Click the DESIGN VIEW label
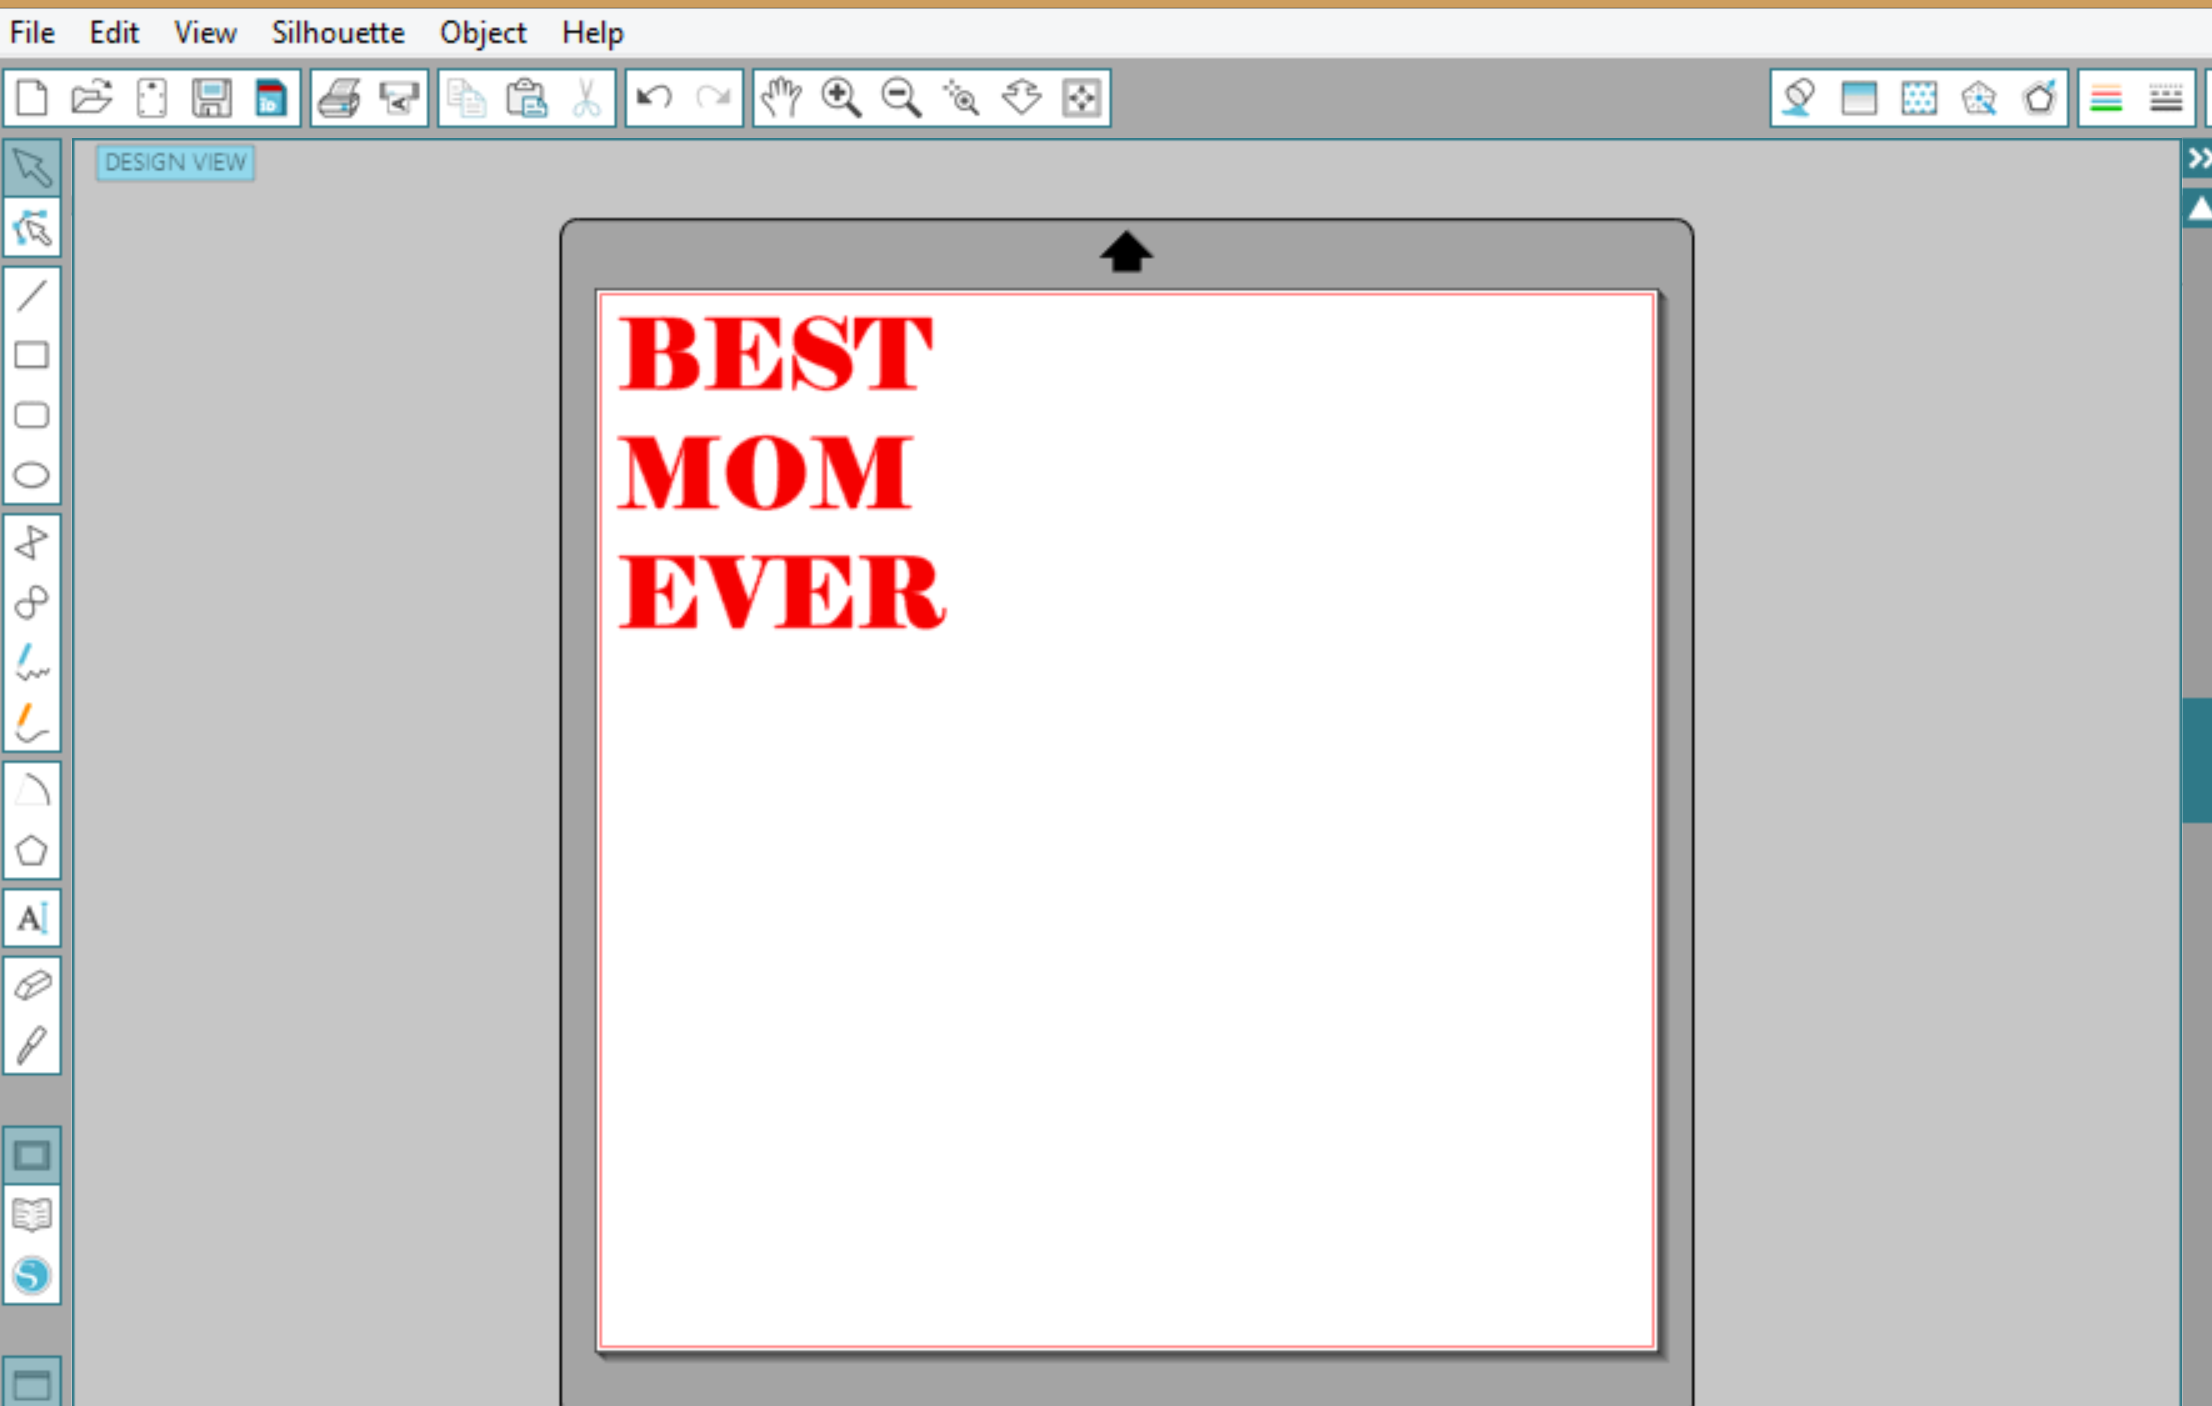The image size is (2212, 1406). [176, 162]
